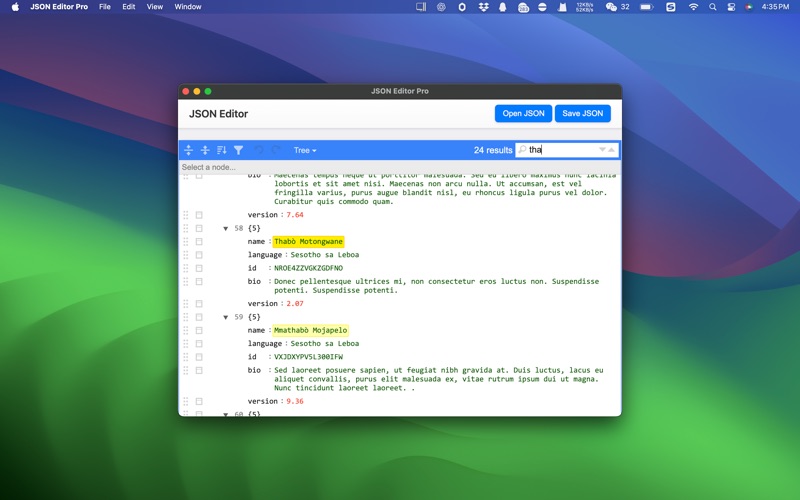Click the collapse all fields icon
Viewport: 800px width, 500px height.
[x=205, y=150]
